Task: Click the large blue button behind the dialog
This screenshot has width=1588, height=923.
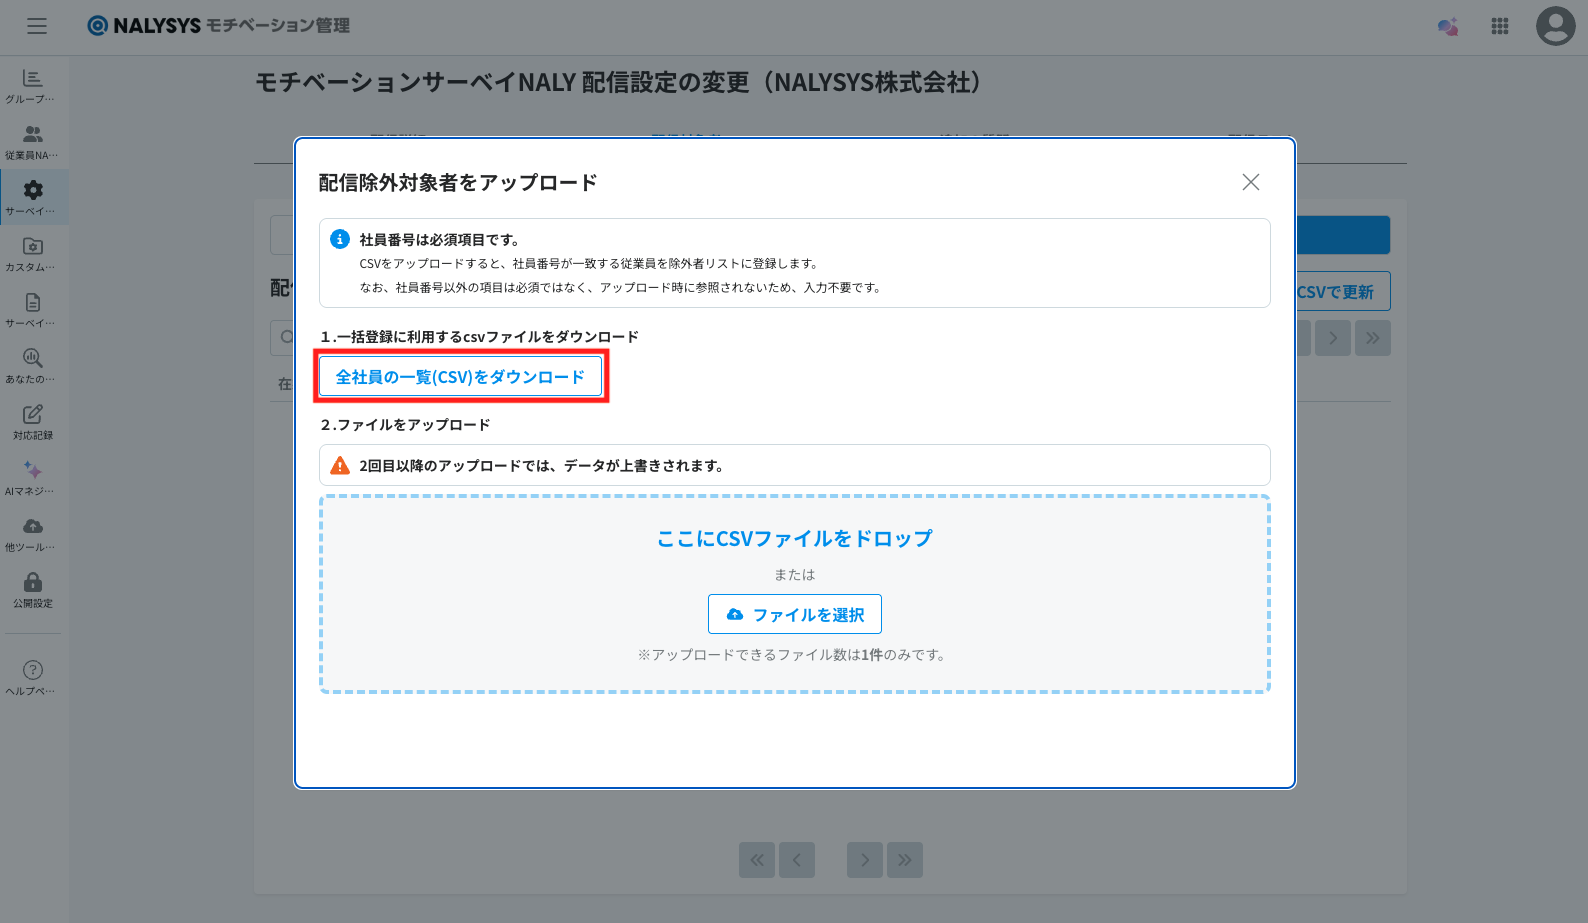Action: tap(1343, 235)
